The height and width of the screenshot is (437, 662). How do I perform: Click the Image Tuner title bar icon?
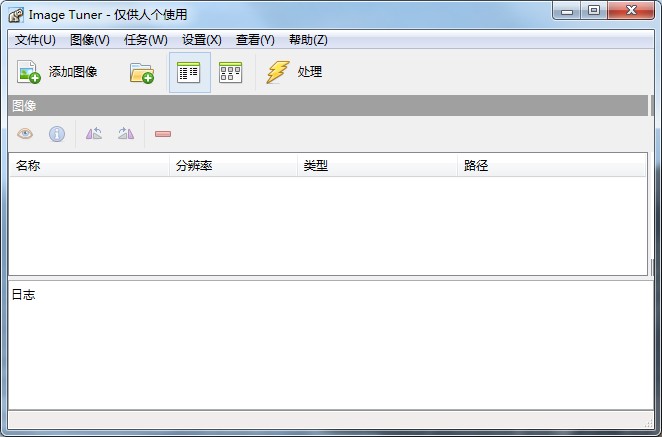pyautogui.click(x=16, y=15)
